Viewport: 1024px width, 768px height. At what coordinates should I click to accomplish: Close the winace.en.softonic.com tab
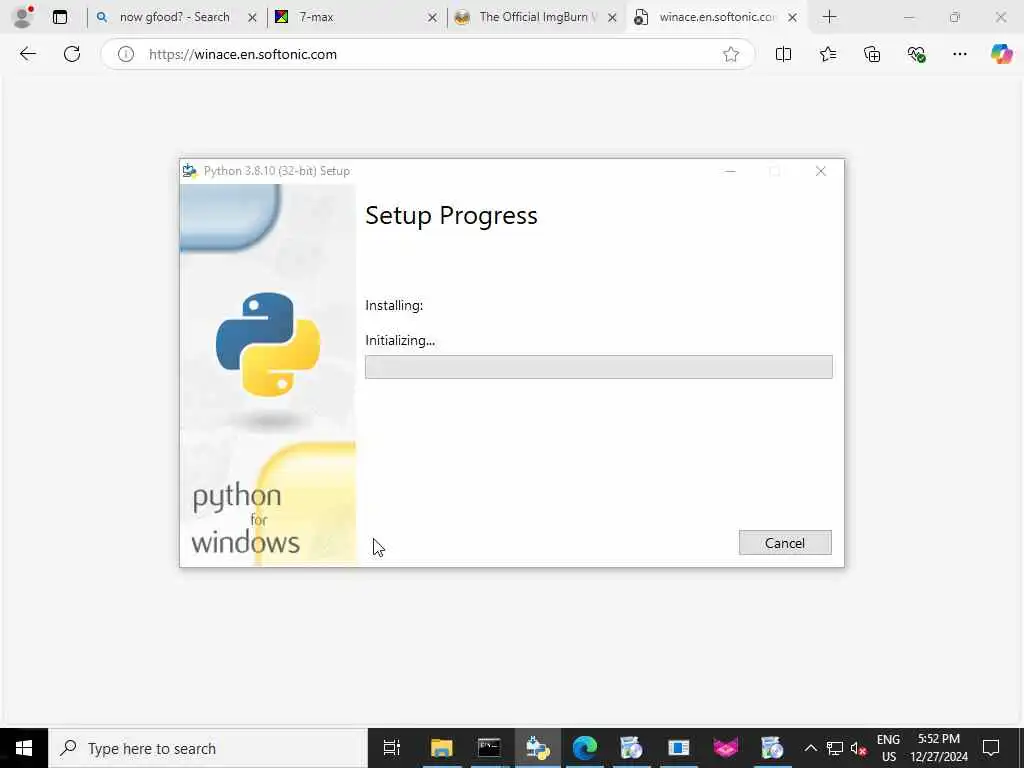click(x=792, y=18)
